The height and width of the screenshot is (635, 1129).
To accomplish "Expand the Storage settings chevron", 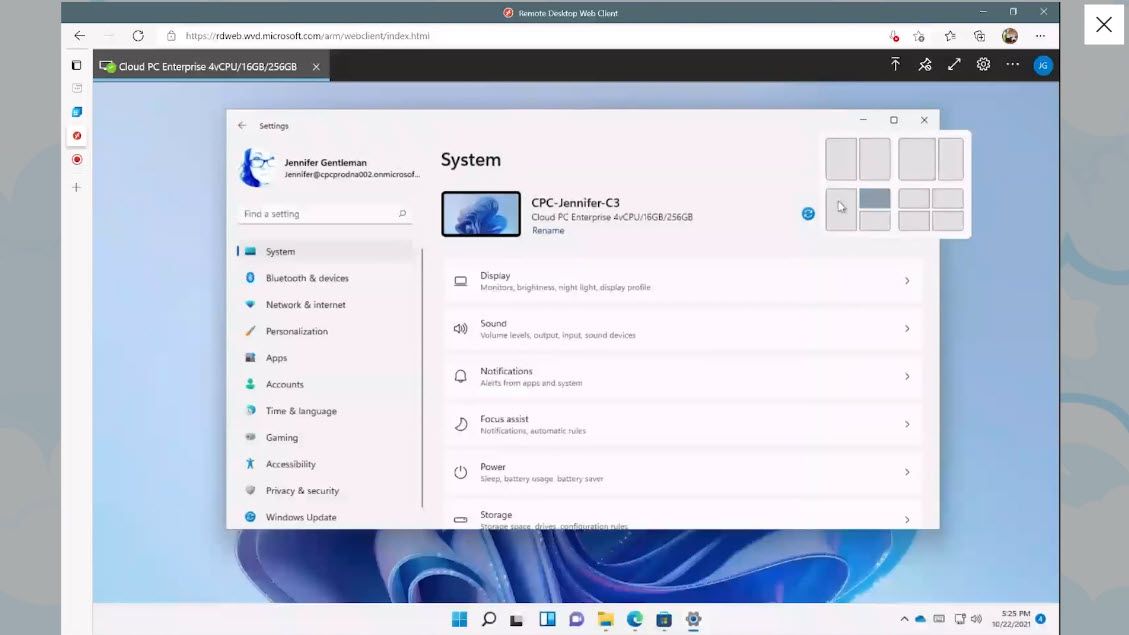I will pyautogui.click(x=907, y=519).
